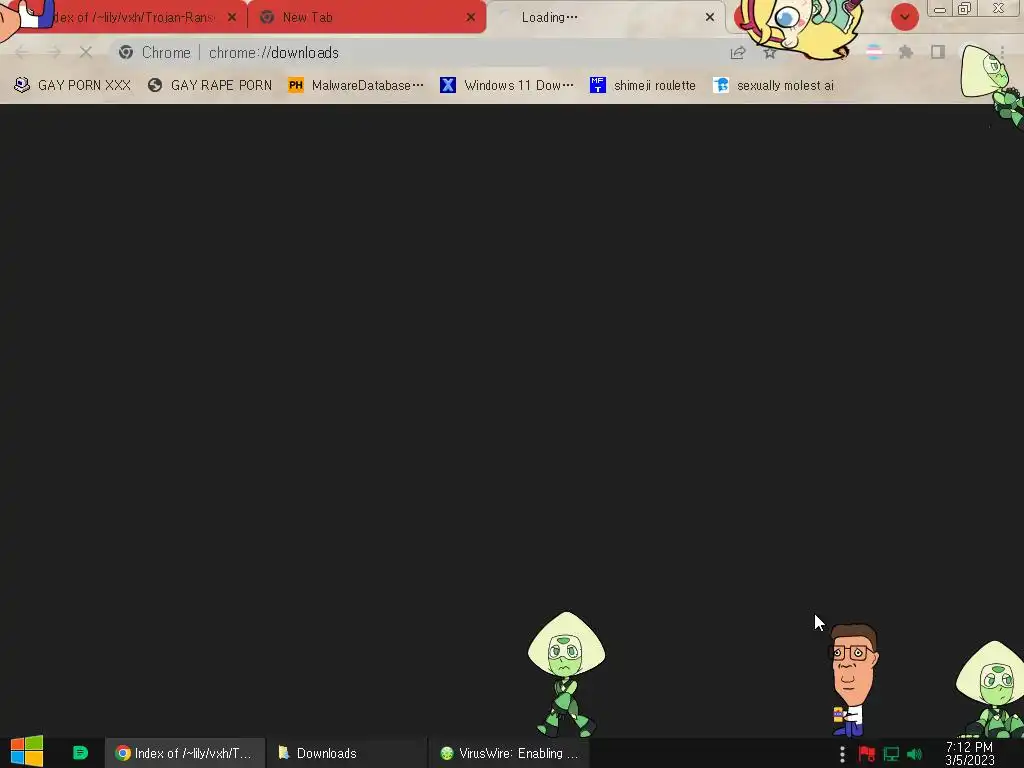Open the MalwareDatabase bookmark

[356, 85]
